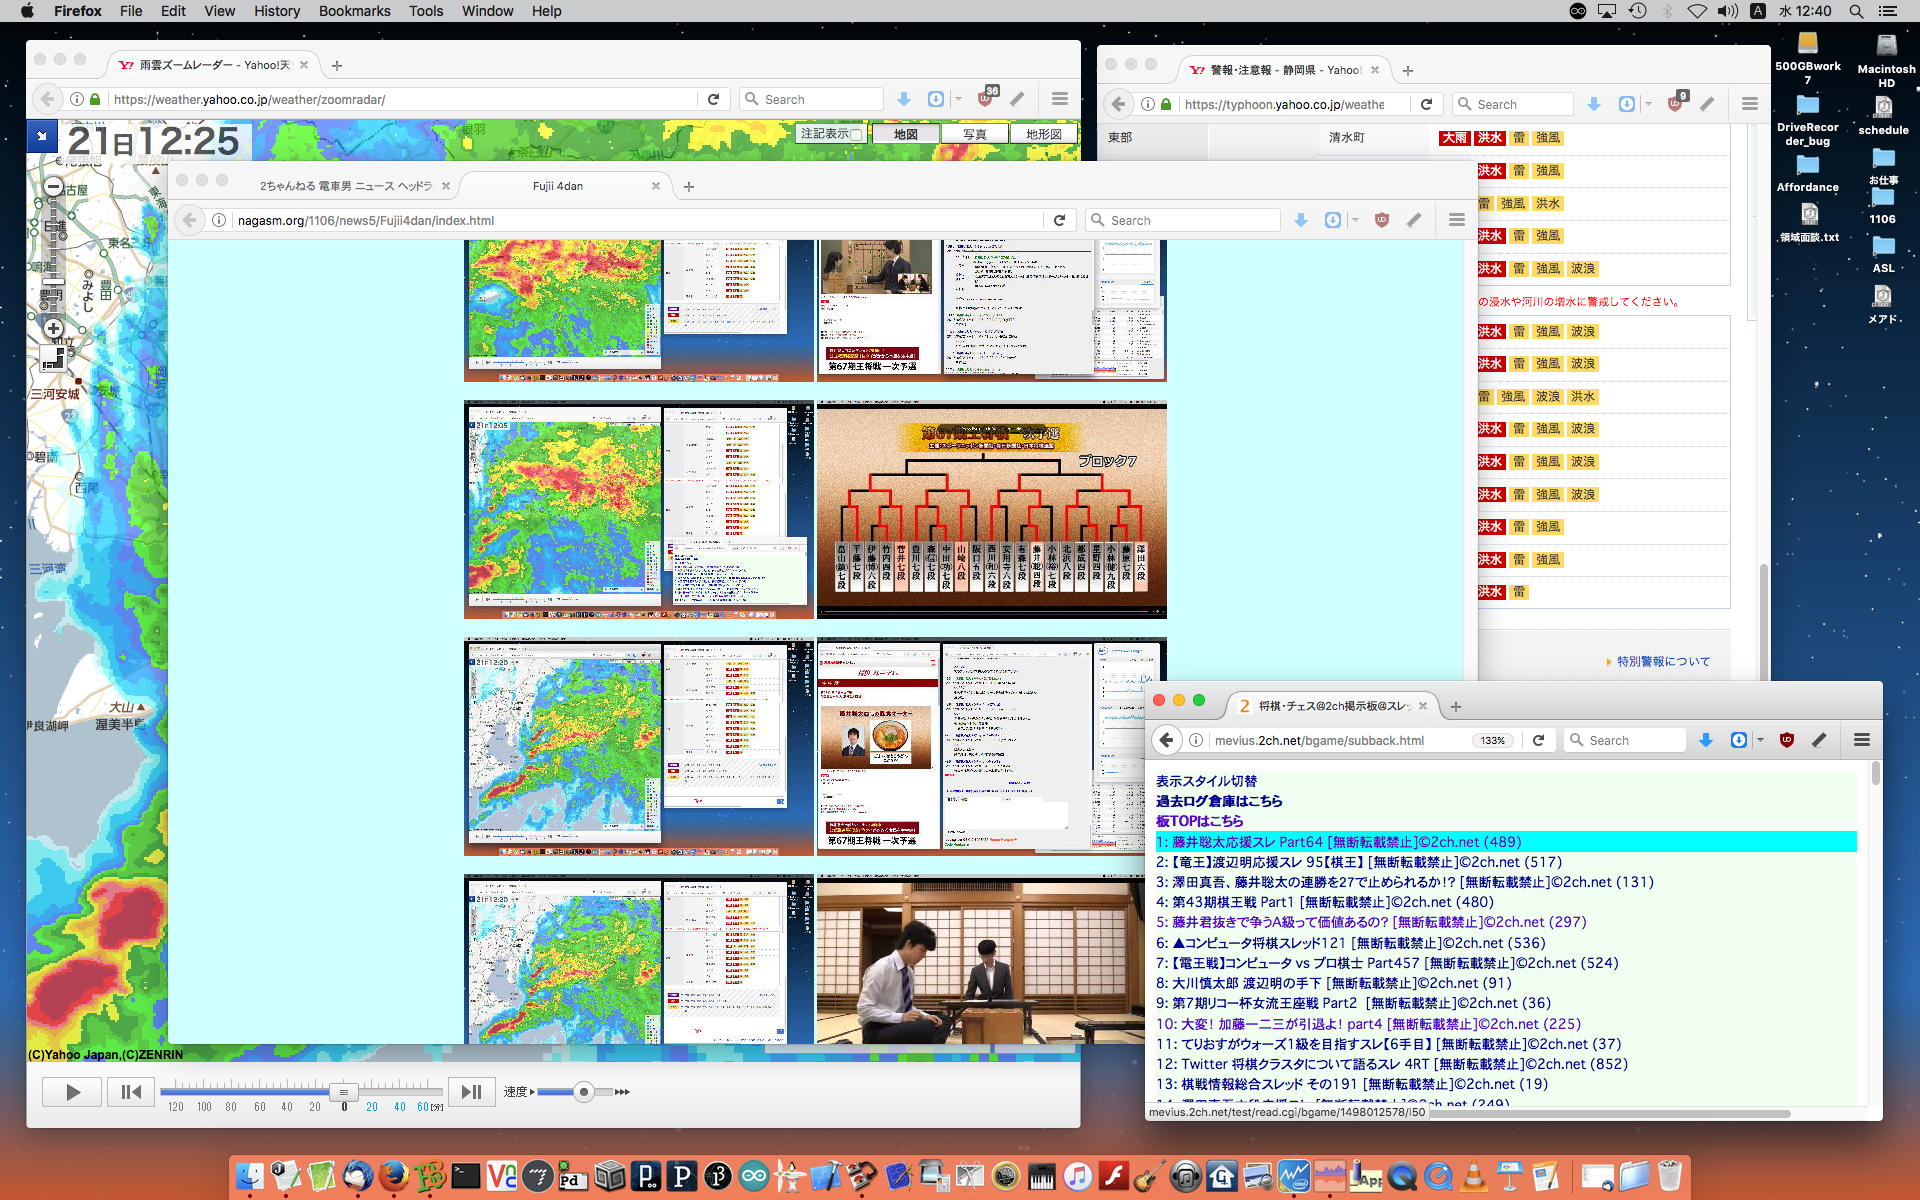Image resolution: width=1920 pixels, height=1200 pixels.
Task: Toggle the 注記表示 checkbox
Action: pyautogui.click(x=856, y=134)
